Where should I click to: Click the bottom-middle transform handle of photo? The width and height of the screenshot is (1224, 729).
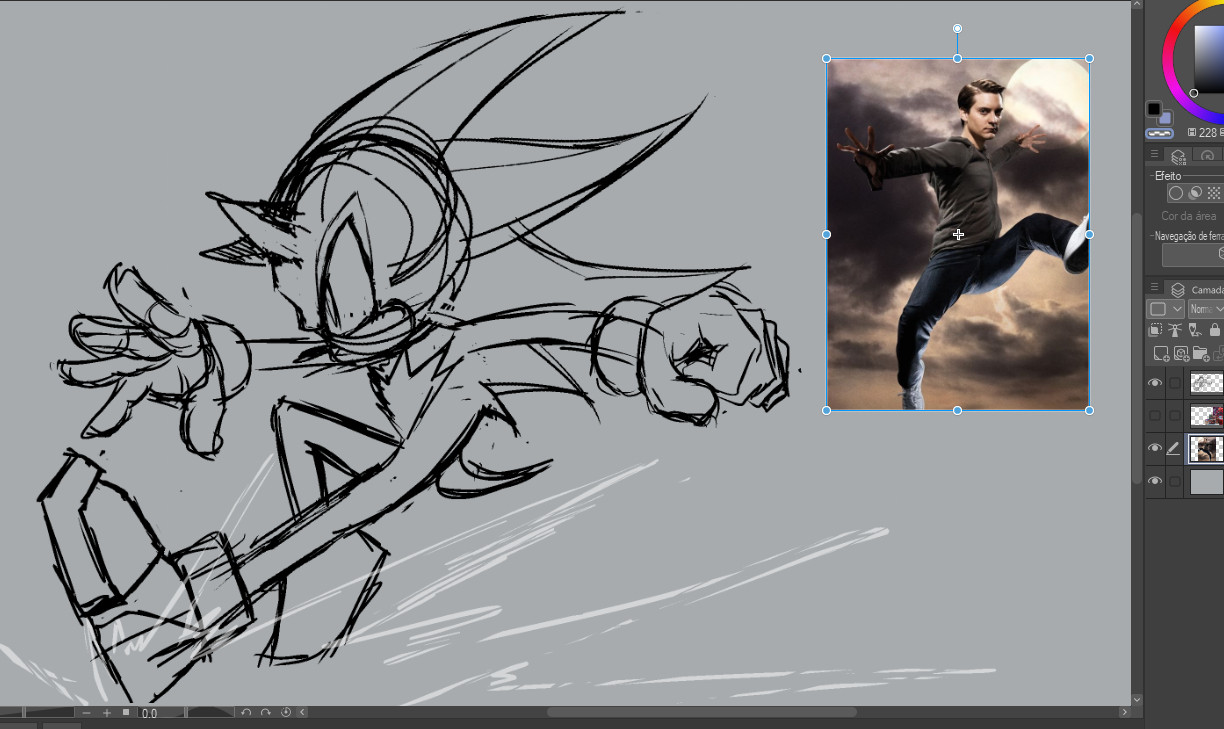tap(957, 410)
